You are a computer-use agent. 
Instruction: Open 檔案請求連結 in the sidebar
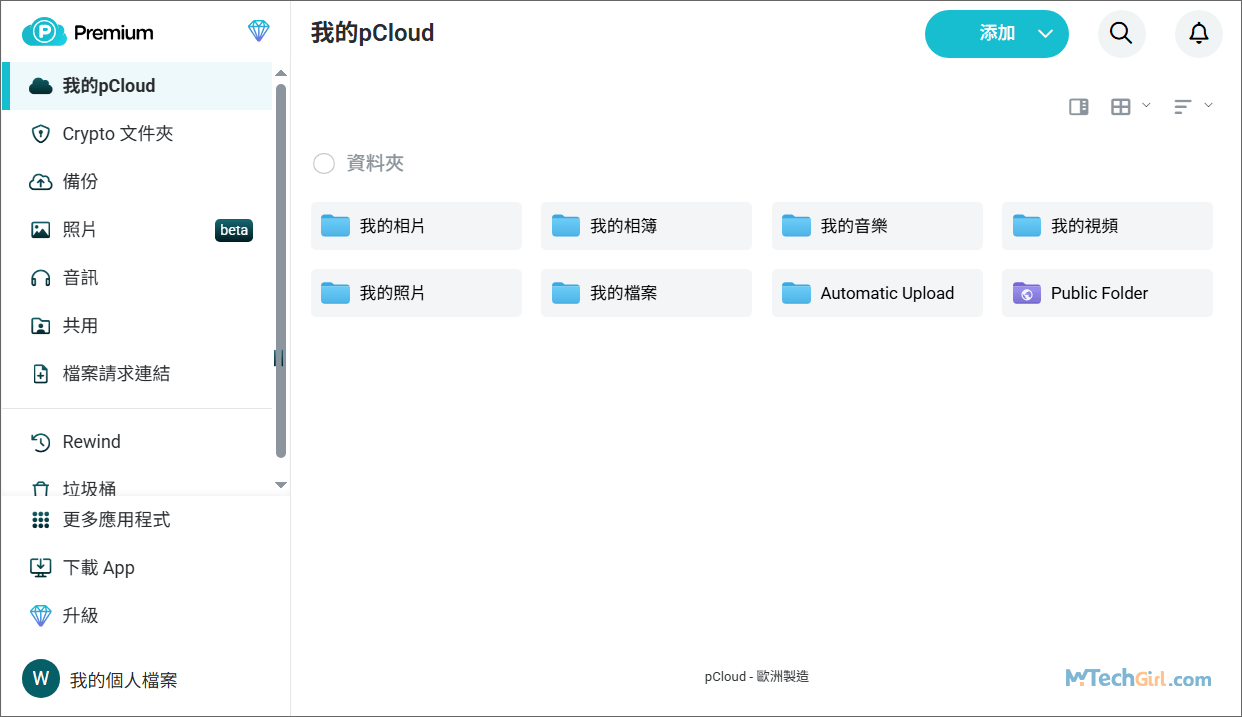(137, 374)
